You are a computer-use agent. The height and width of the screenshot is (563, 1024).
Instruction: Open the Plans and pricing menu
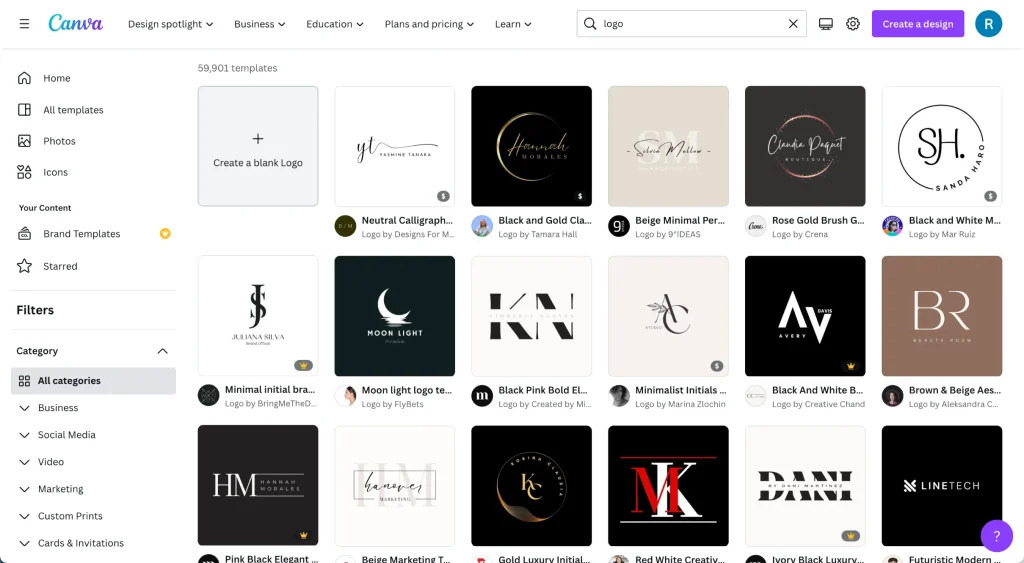[430, 24]
